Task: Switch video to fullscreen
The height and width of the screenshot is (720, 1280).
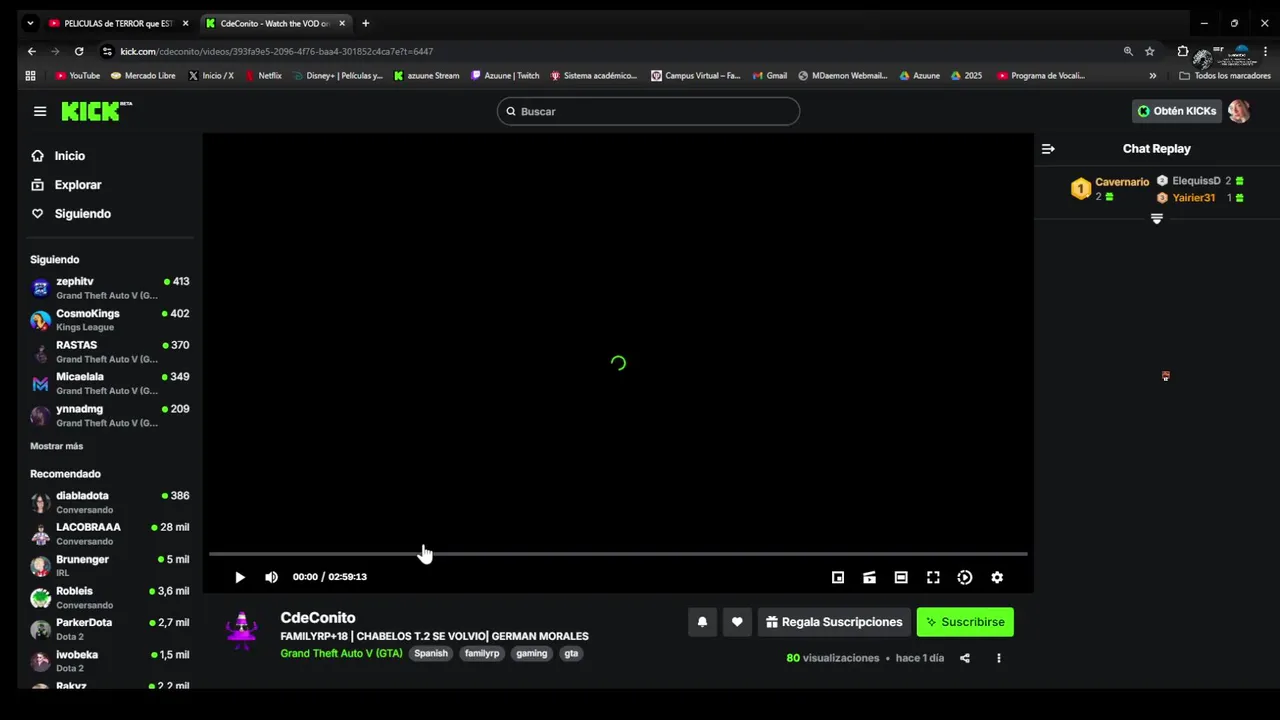Action: click(933, 577)
